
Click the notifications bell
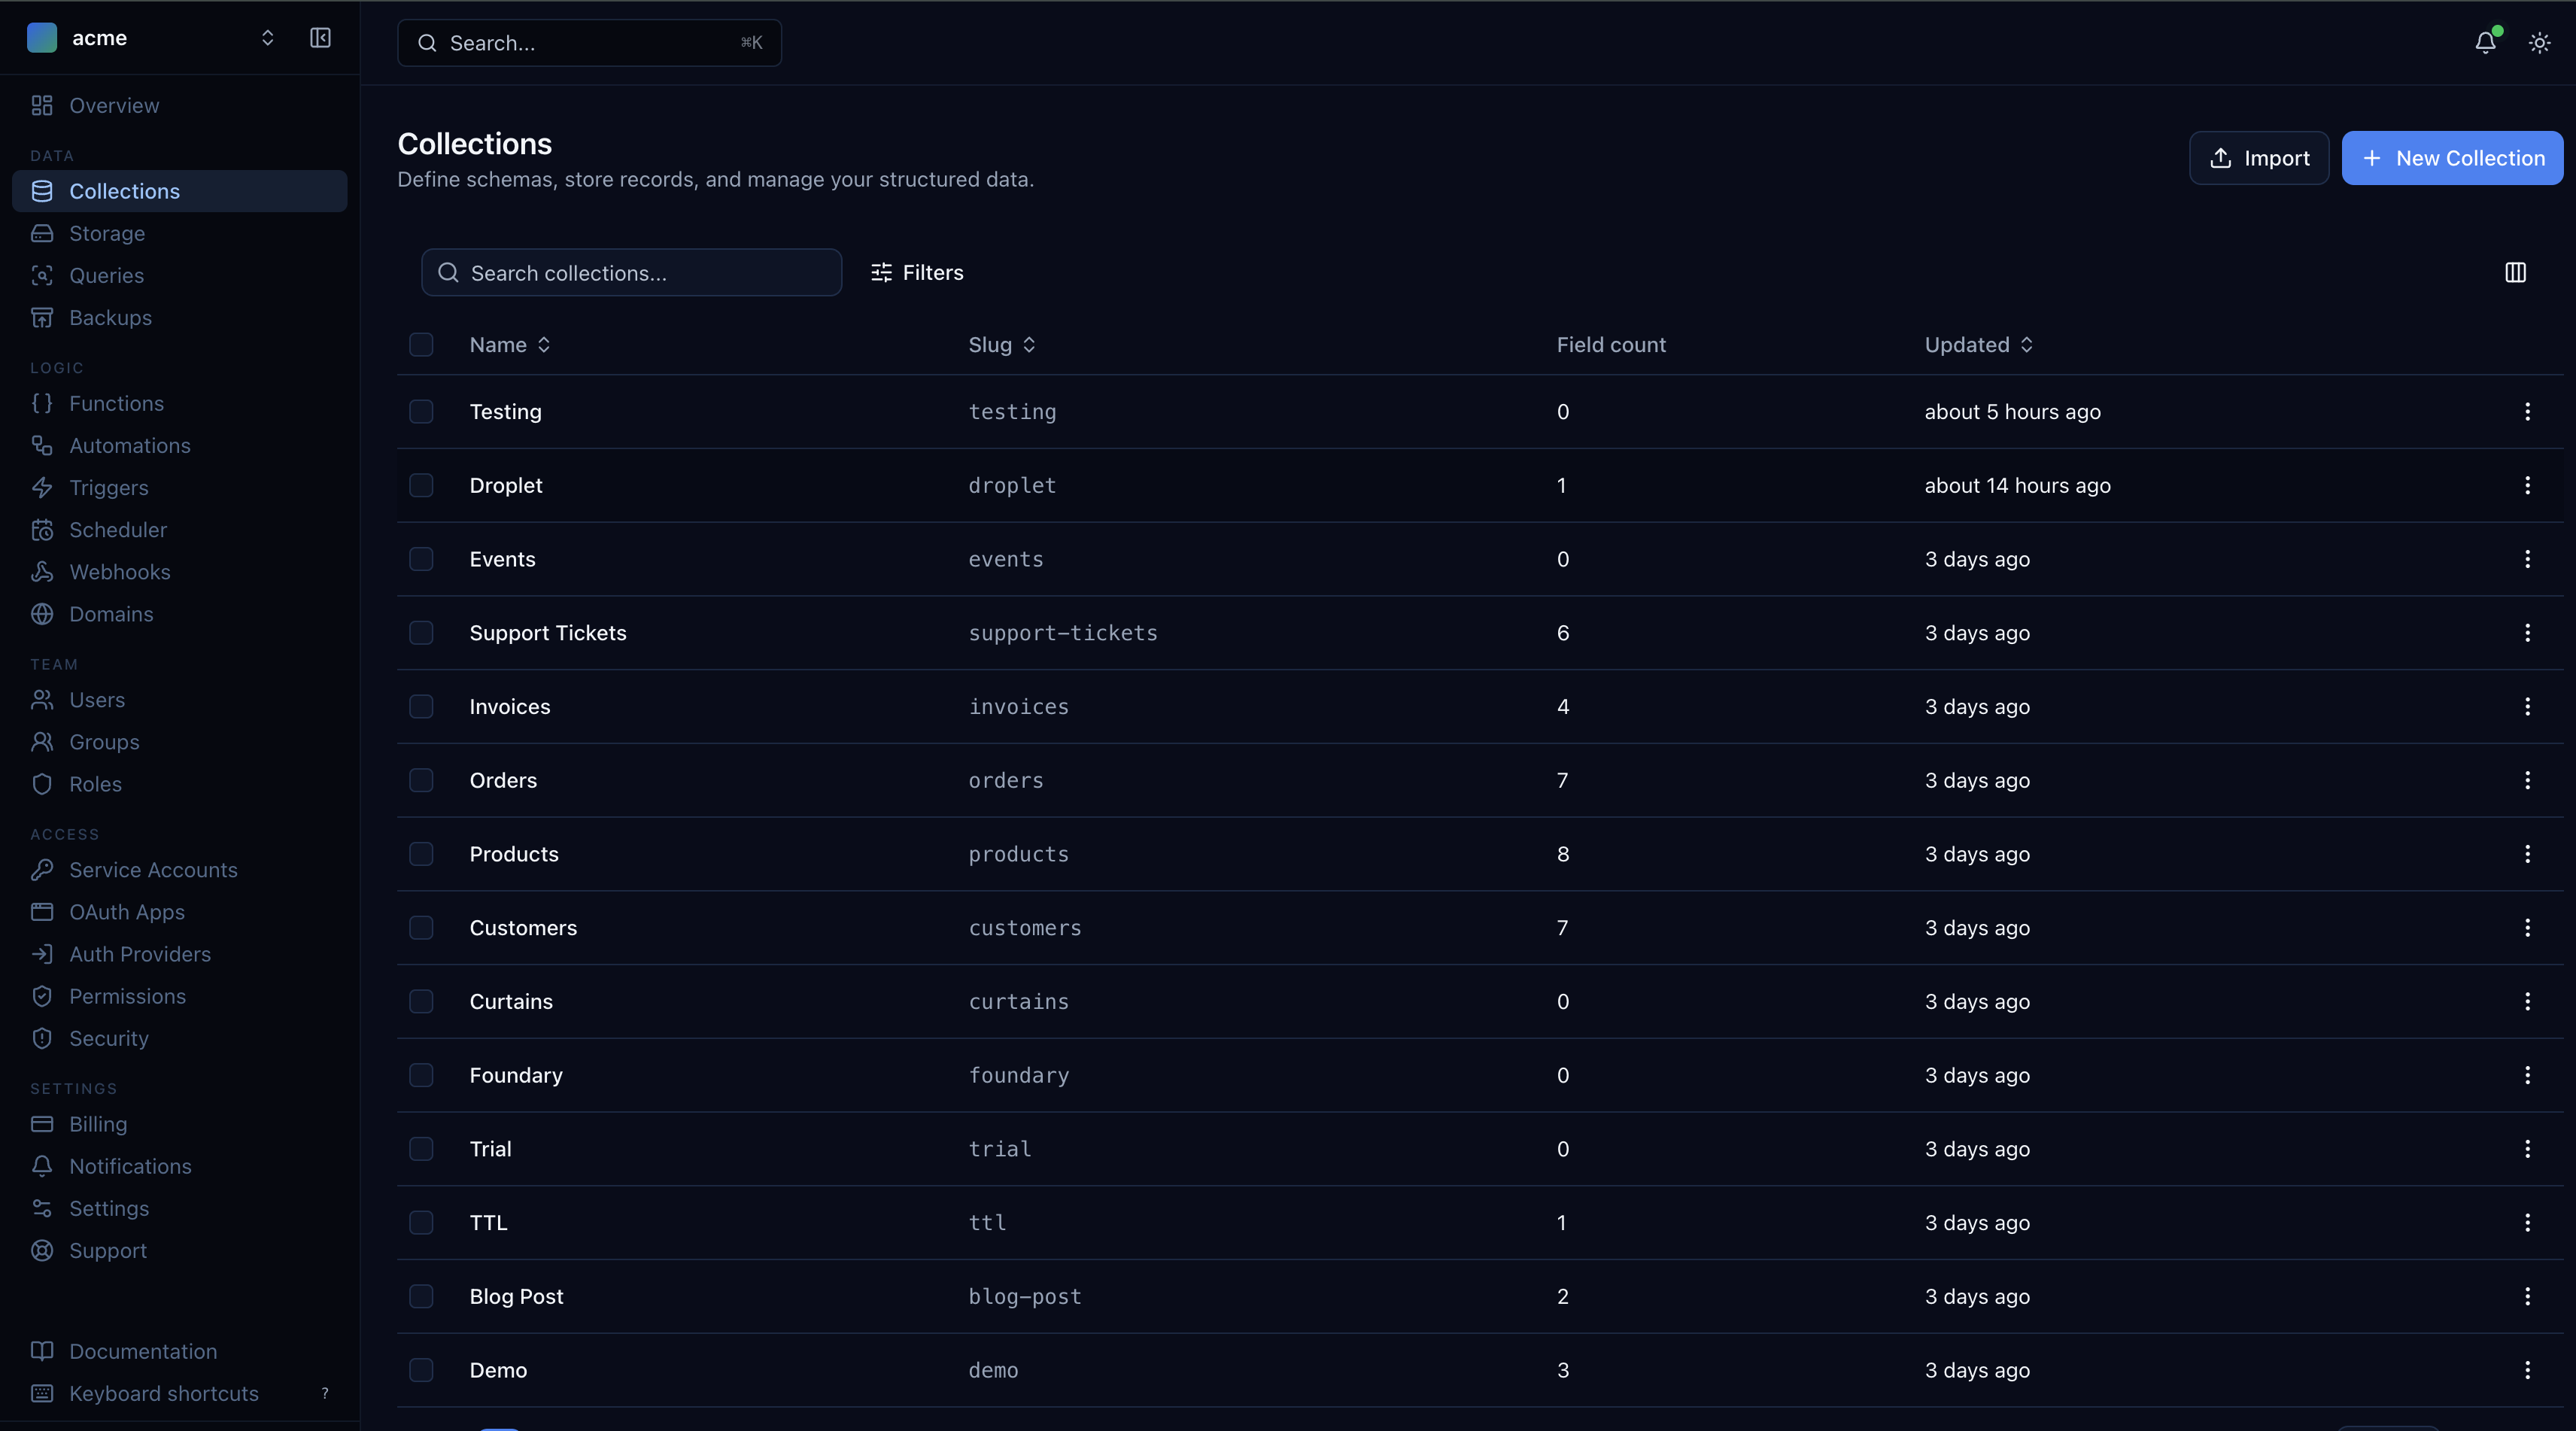pos(2486,42)
